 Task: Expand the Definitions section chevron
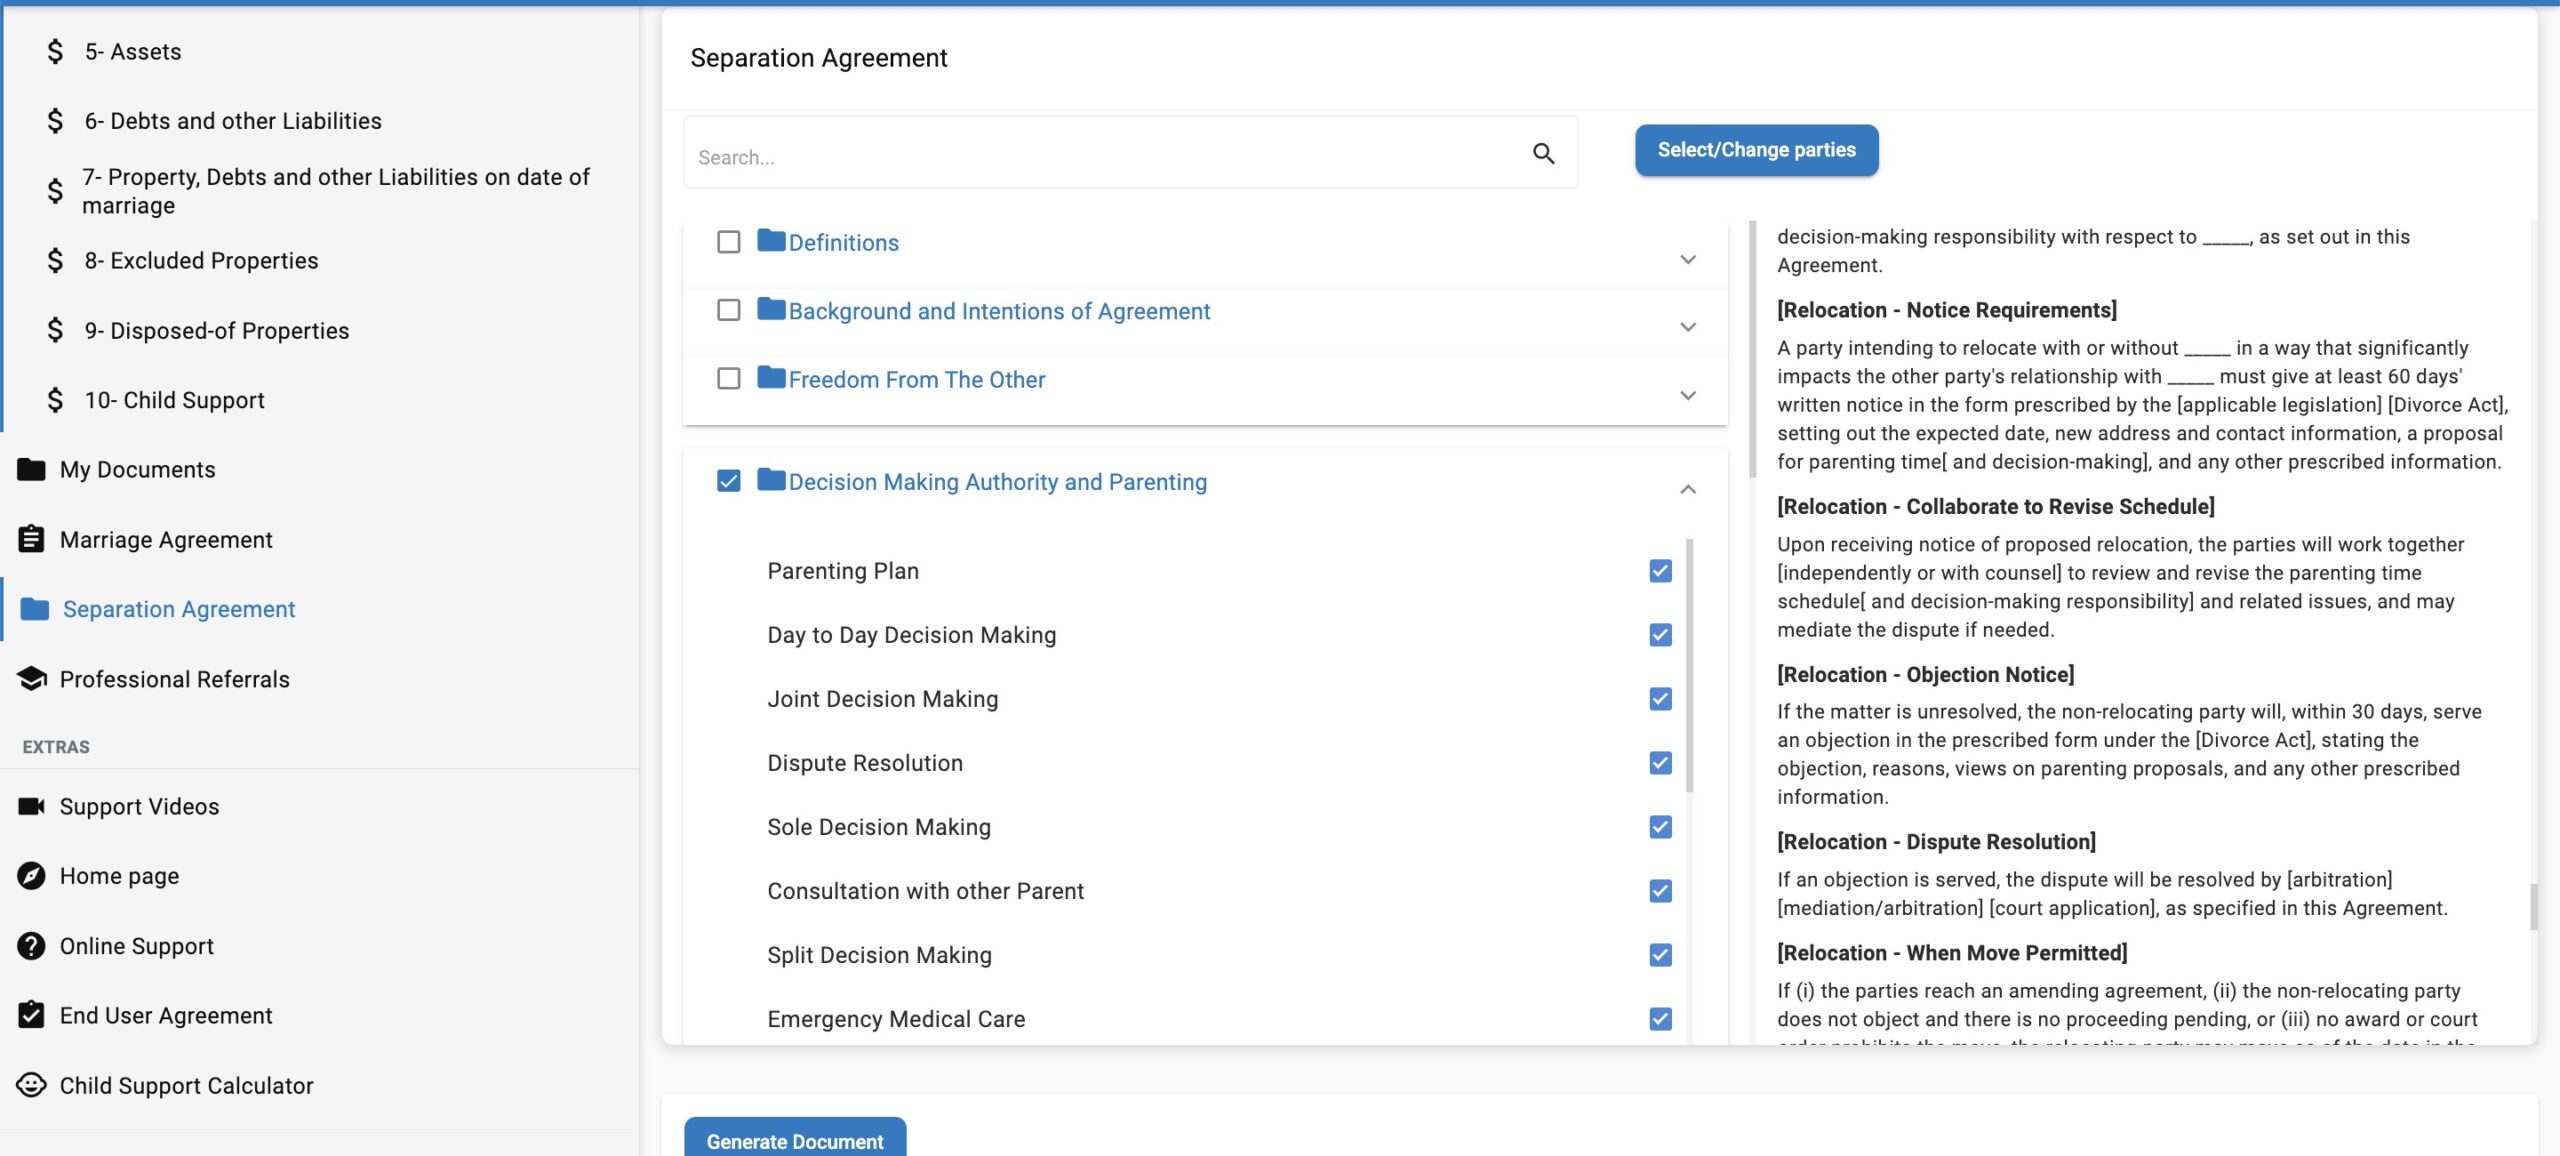click(1688, 260)
